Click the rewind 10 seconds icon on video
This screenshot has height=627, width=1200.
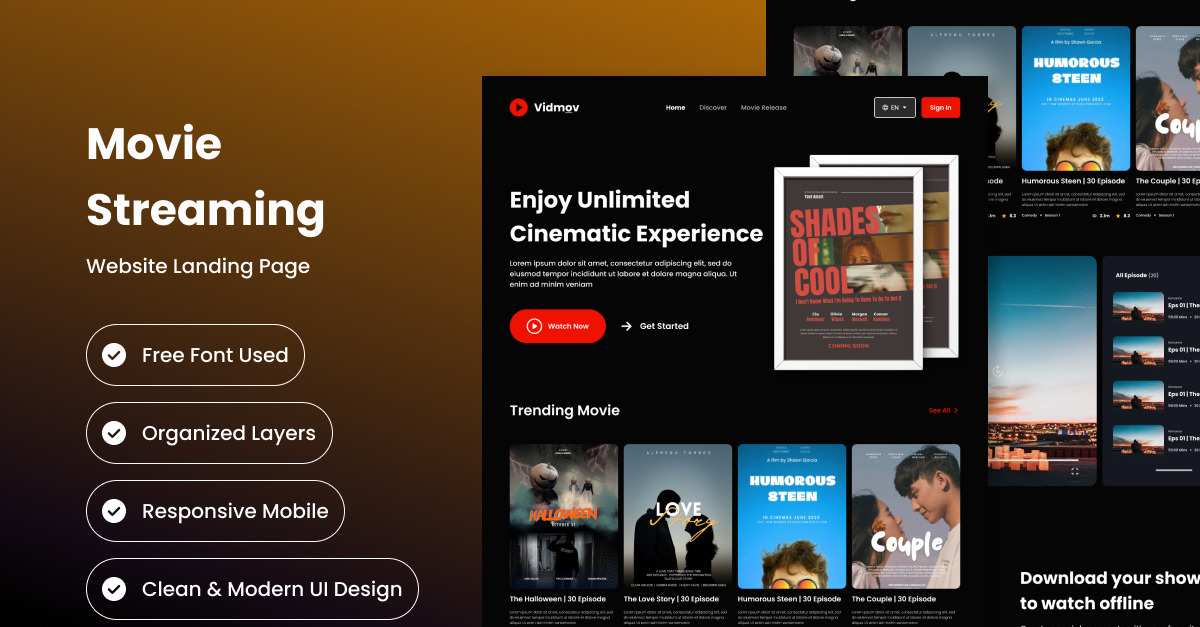tap(997, 371)
